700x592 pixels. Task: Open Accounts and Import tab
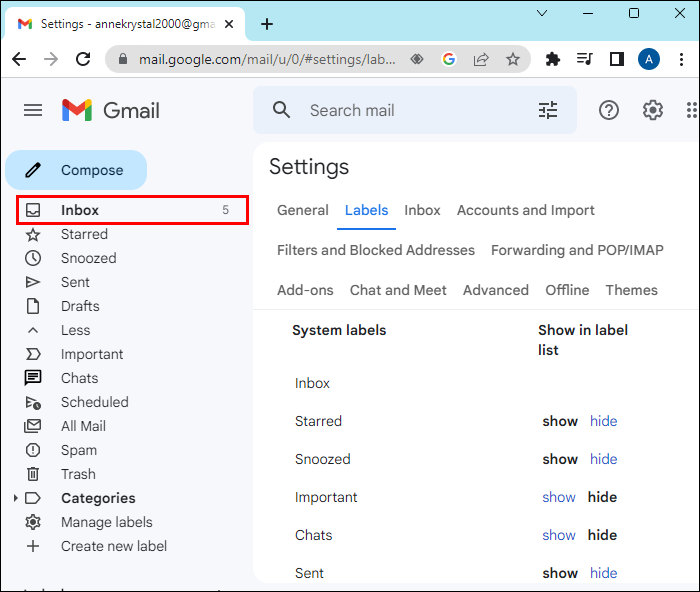(x=525, y=210)
